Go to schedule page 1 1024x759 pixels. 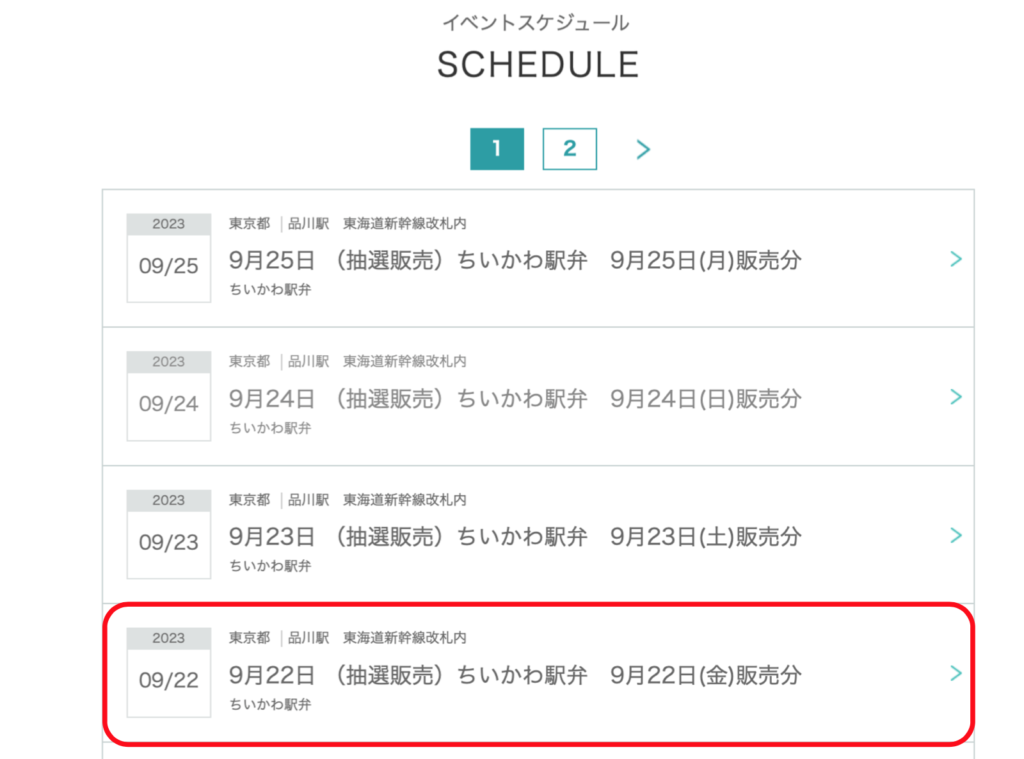[497, 149]
